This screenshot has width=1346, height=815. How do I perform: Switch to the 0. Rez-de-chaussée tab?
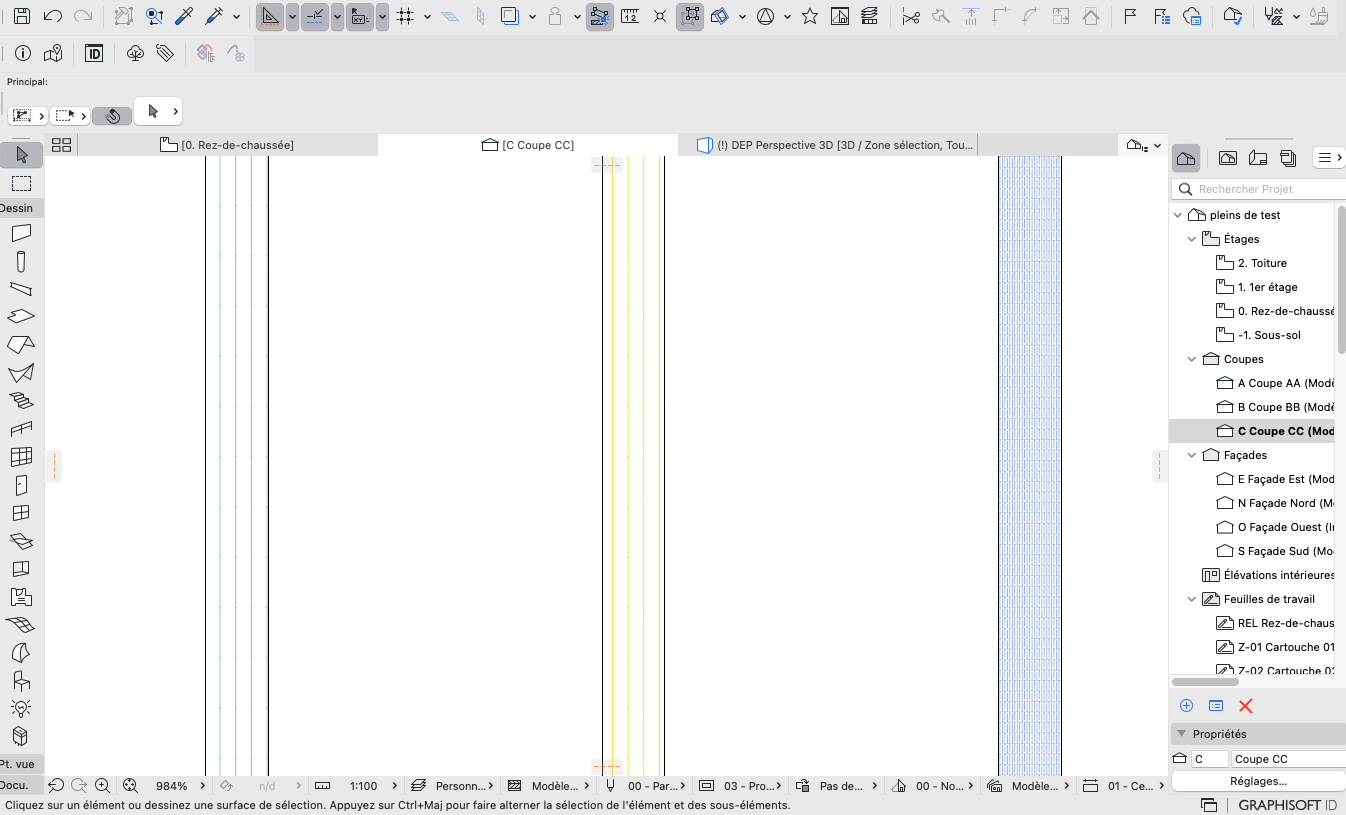pos(227,145)
